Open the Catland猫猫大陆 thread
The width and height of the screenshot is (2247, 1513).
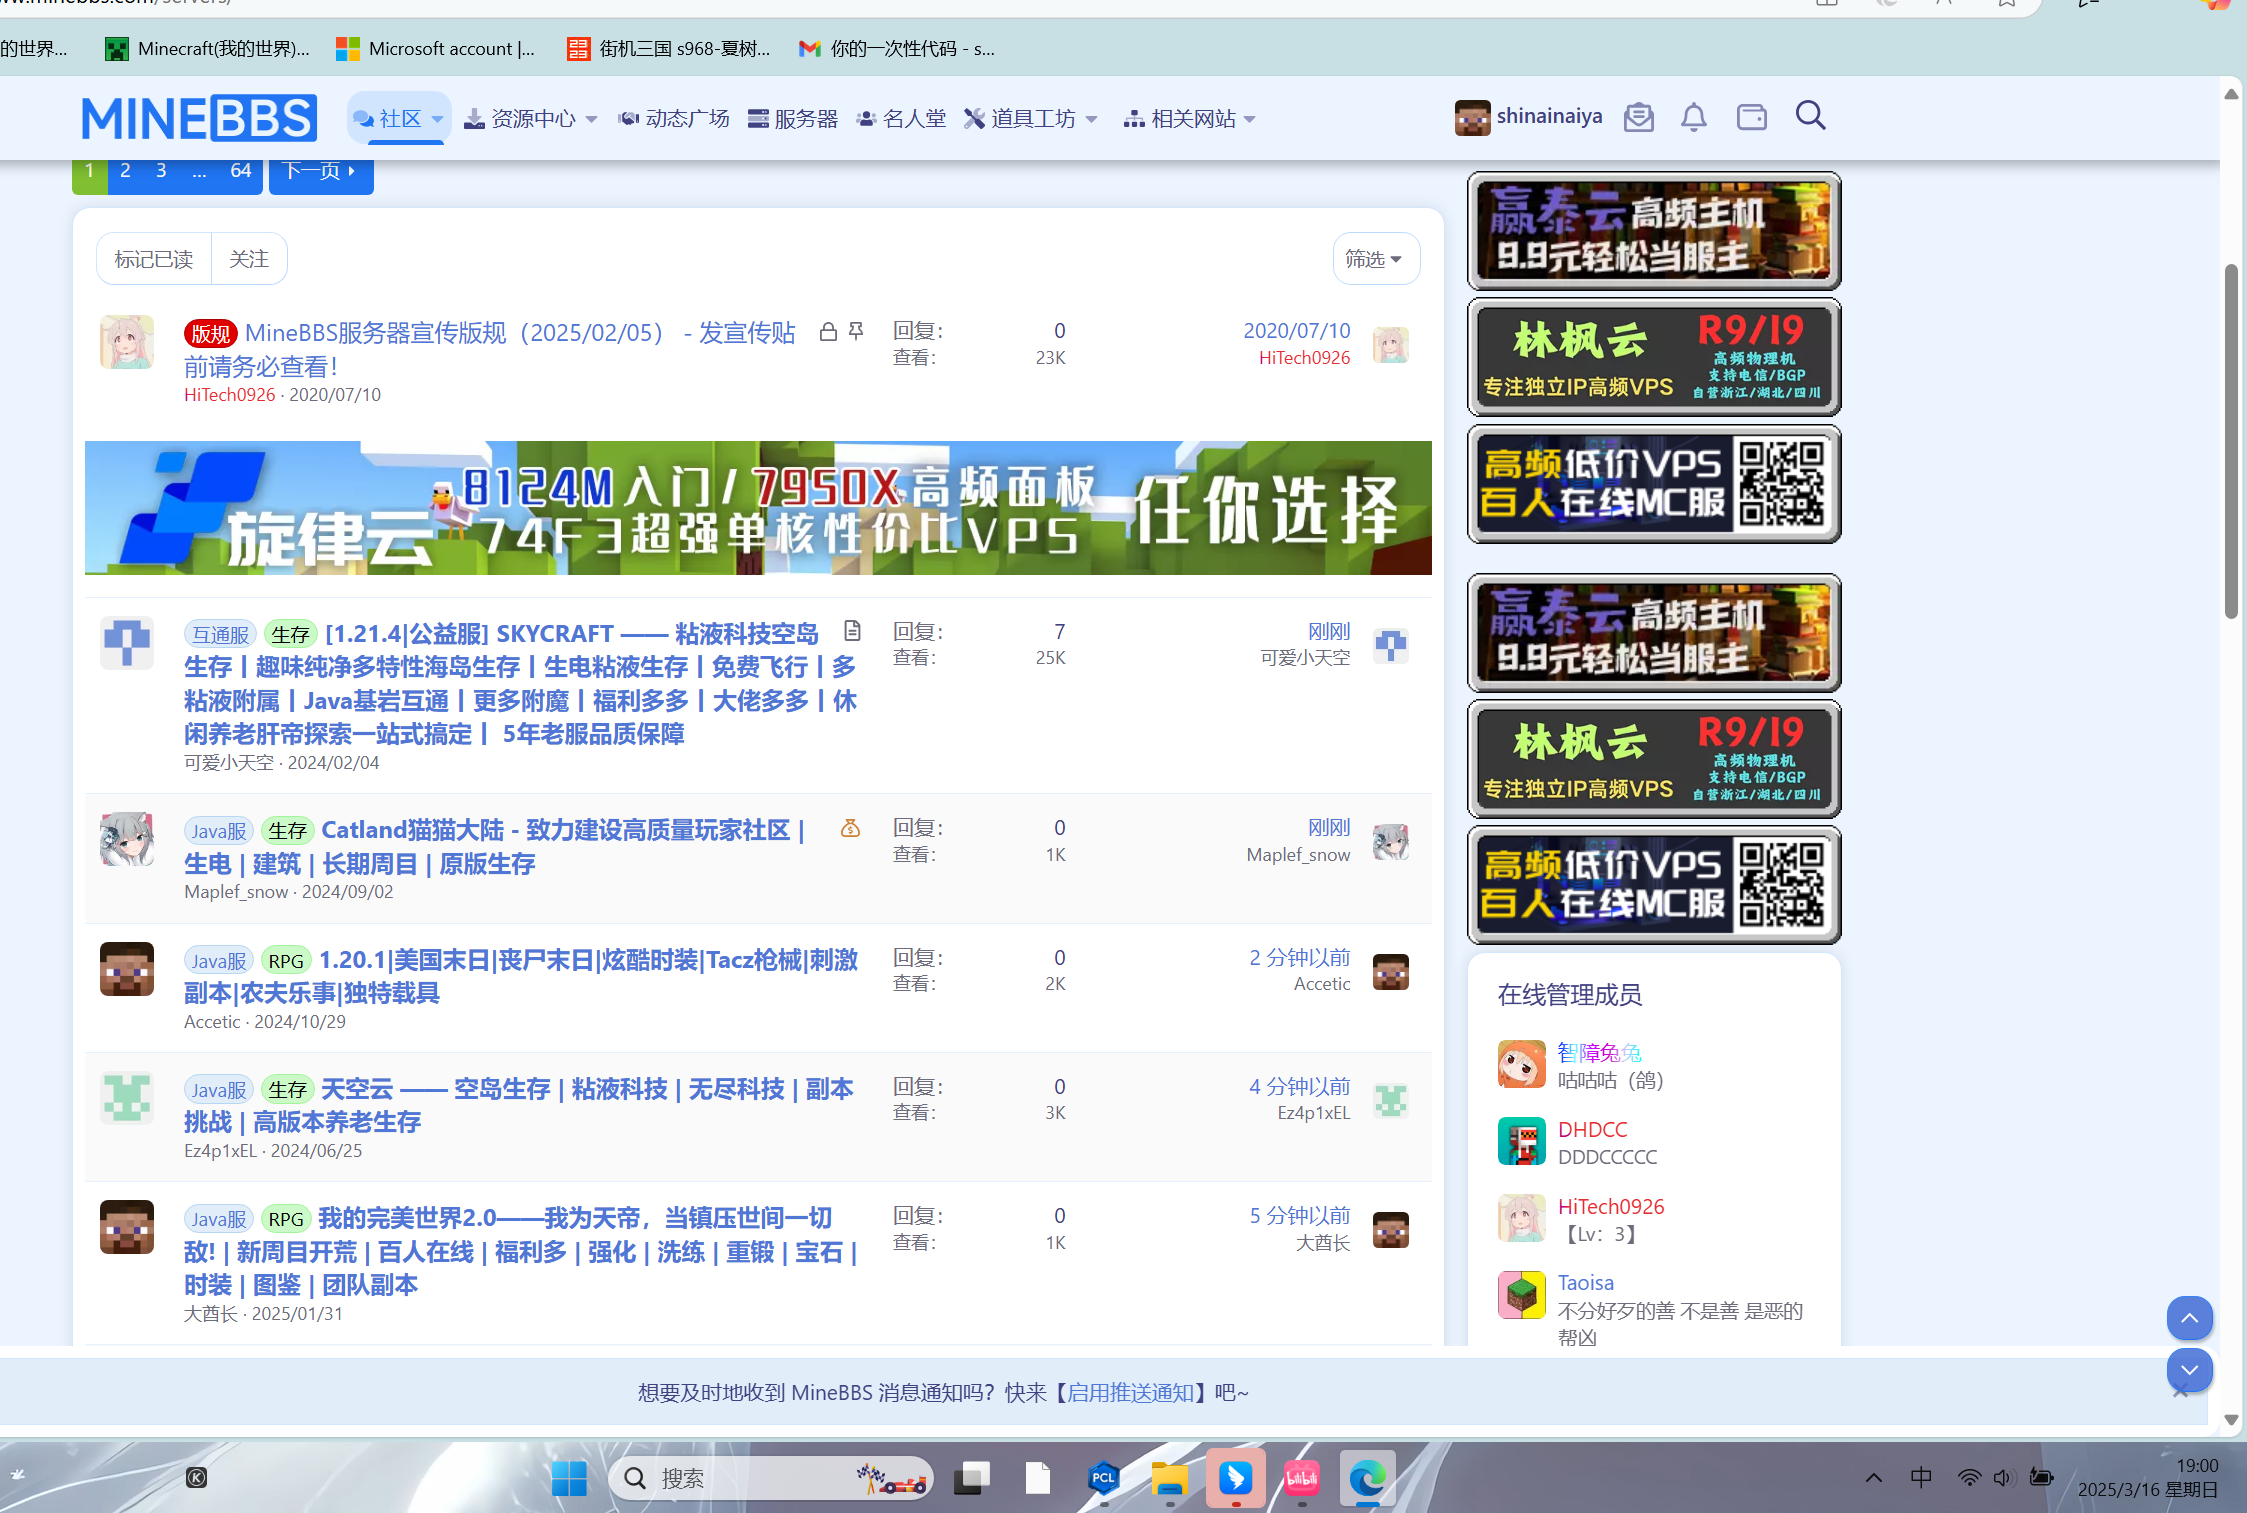pyautogui.click(x=495, y=846)
